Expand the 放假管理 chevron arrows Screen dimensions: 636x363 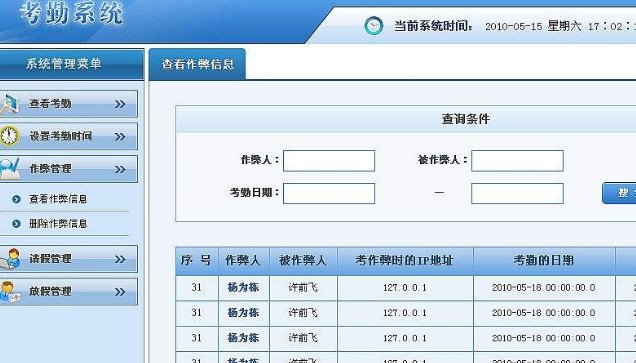[x=120, y=292]
